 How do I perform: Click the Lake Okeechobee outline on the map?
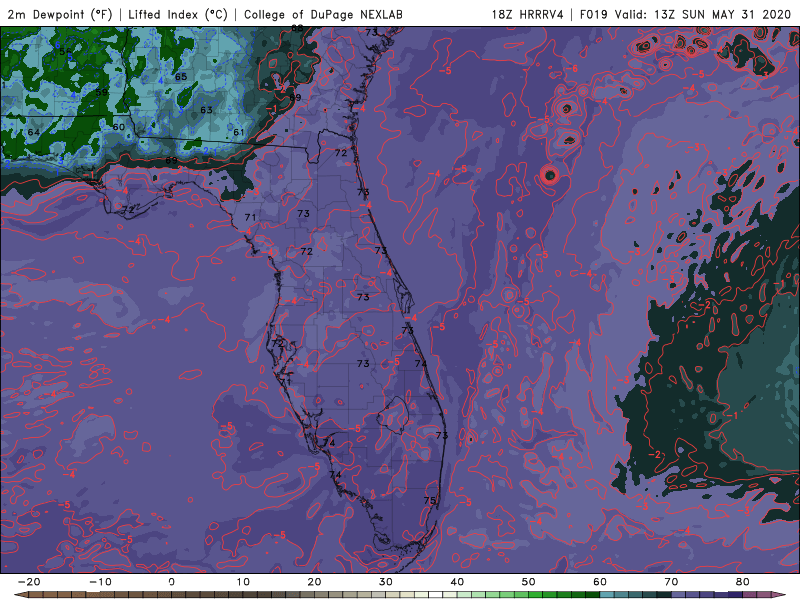tap(393, 413)
